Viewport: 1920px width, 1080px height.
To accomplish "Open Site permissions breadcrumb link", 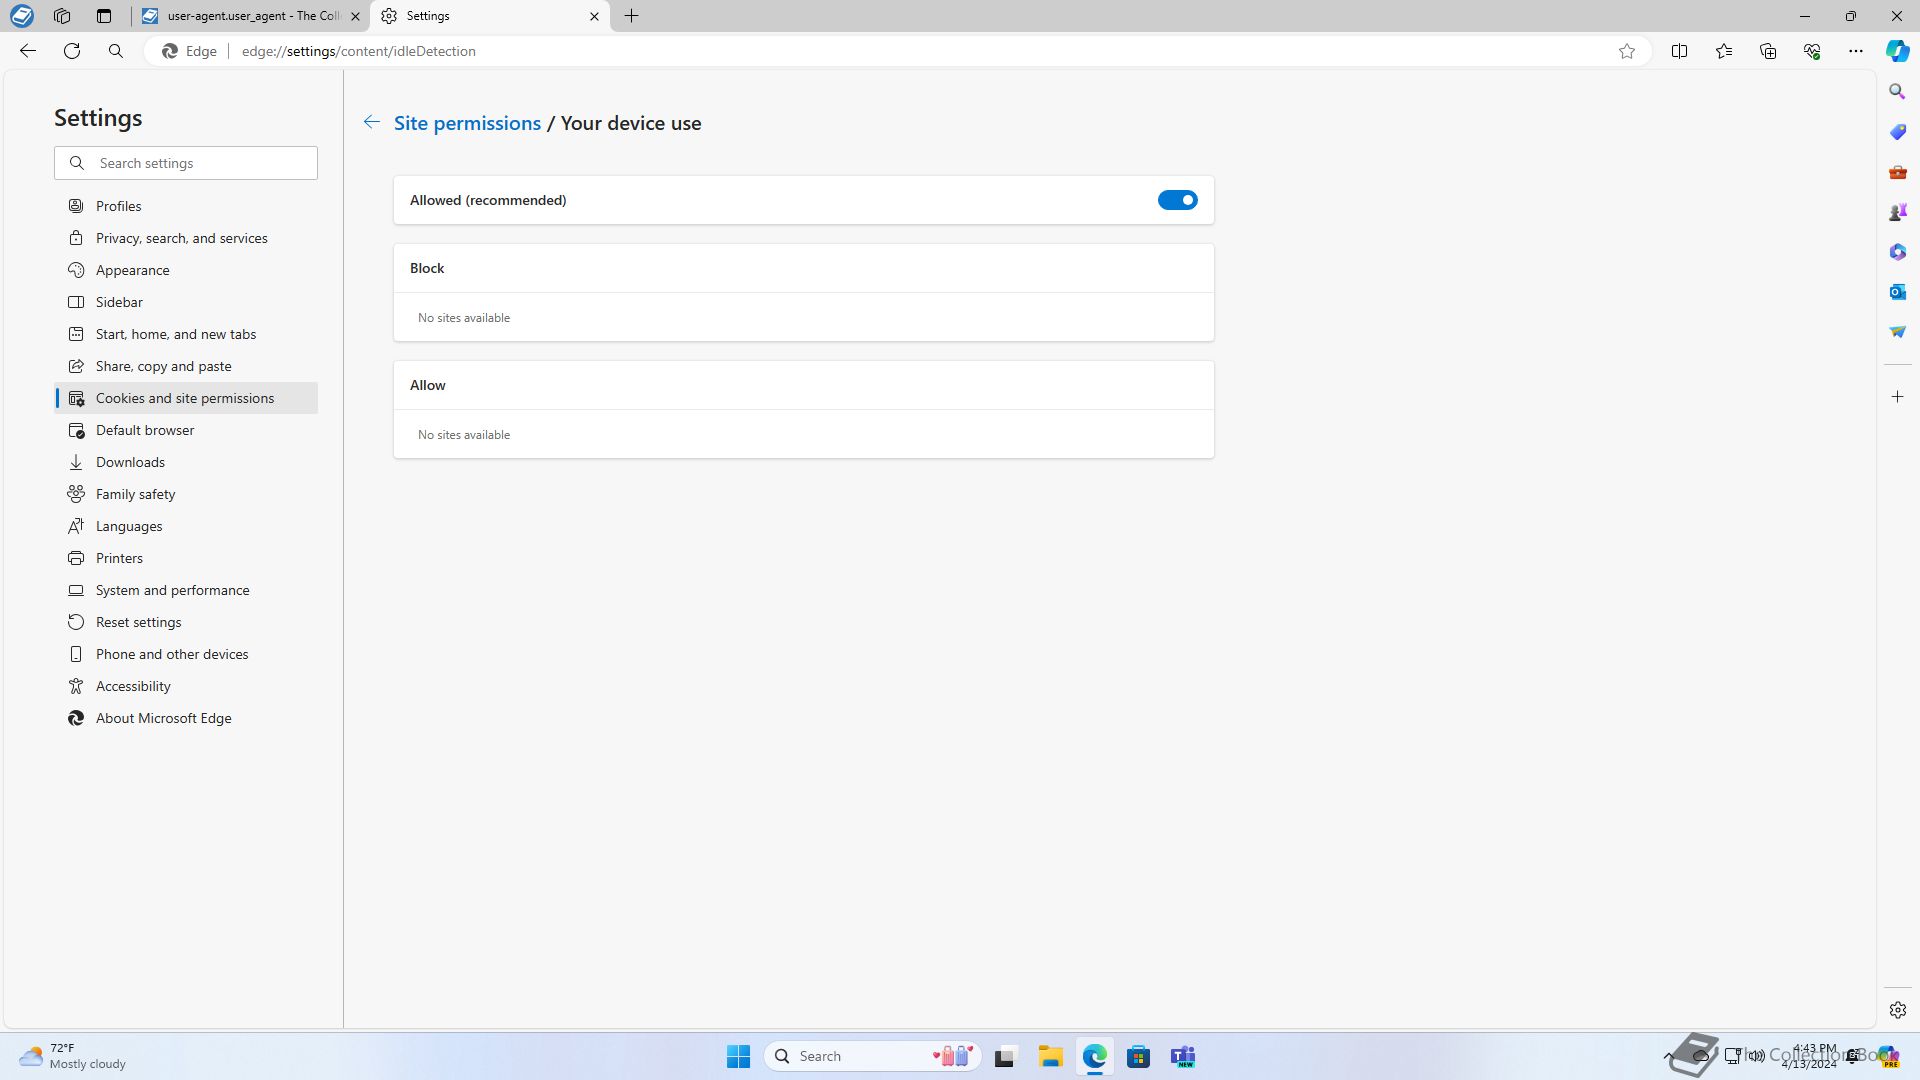I will [x=467, y=123].
